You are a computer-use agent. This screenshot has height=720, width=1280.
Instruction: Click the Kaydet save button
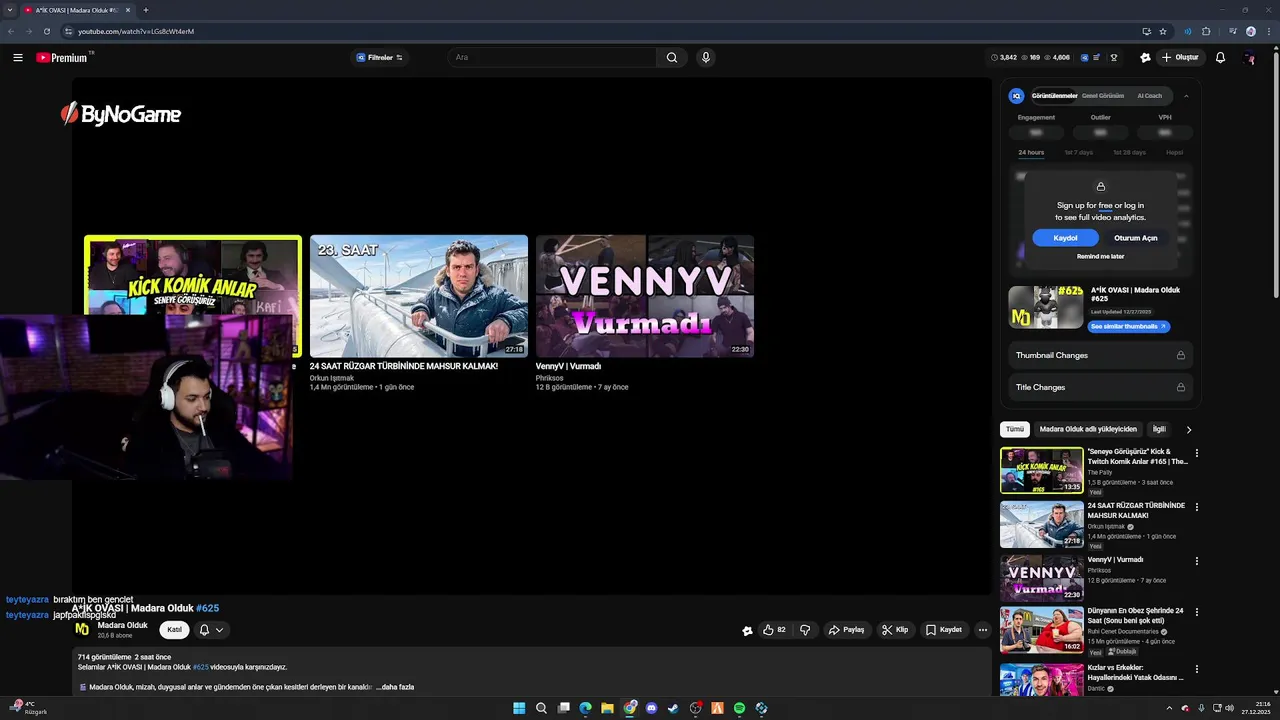(x=944, y=630)
